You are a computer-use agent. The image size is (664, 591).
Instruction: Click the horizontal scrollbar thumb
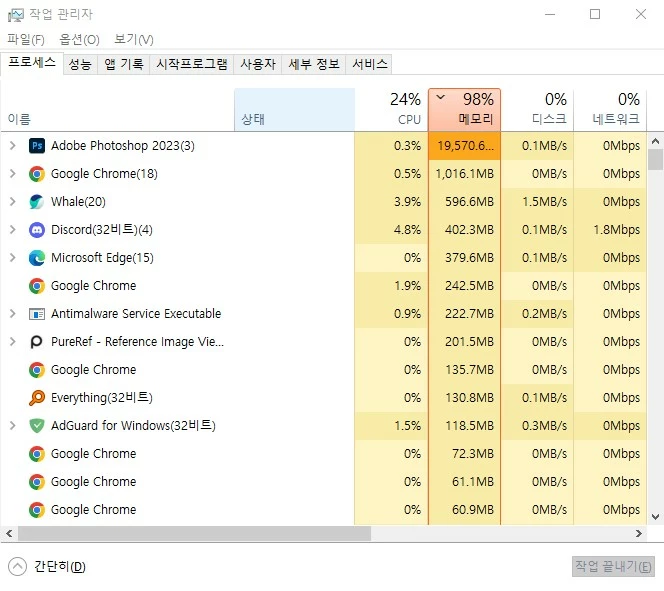point(194,533)
